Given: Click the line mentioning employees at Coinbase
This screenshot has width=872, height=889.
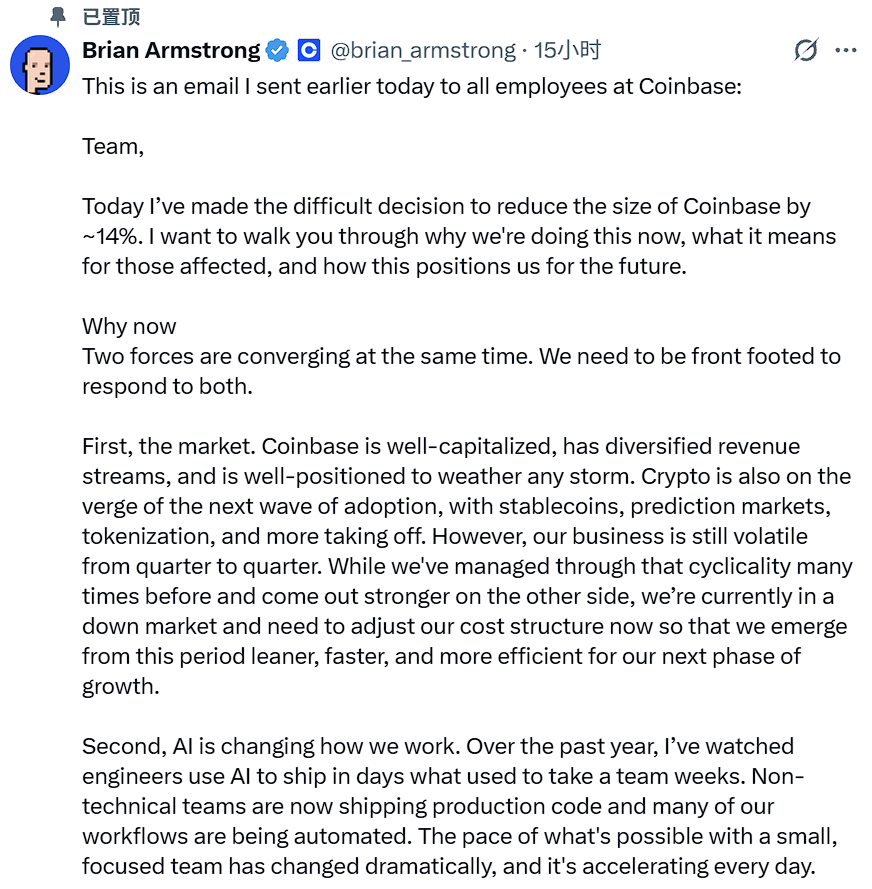Looking at the screenshot, I should (412, 87).
